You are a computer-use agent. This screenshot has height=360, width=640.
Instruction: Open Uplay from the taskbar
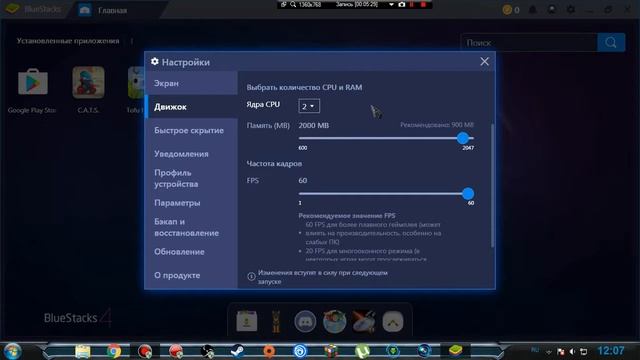(x=300, y=351)
